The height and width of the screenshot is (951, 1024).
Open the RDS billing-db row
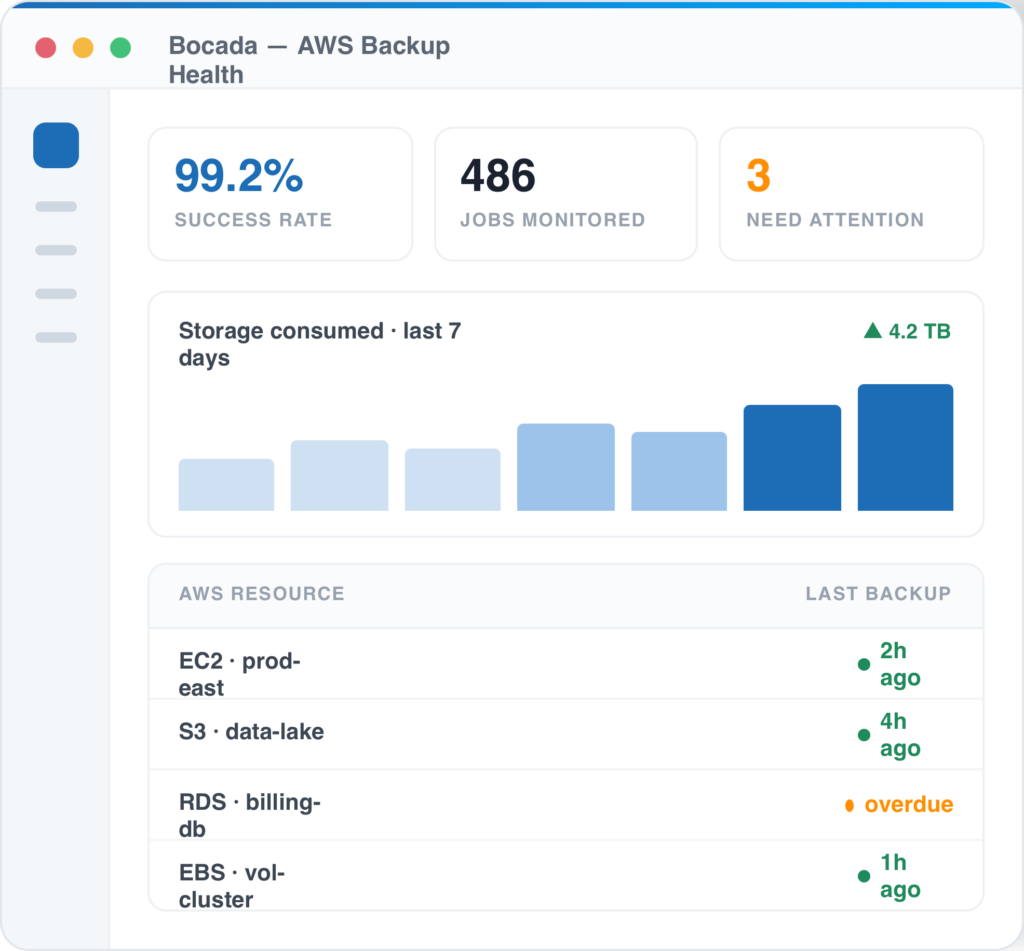566,805
